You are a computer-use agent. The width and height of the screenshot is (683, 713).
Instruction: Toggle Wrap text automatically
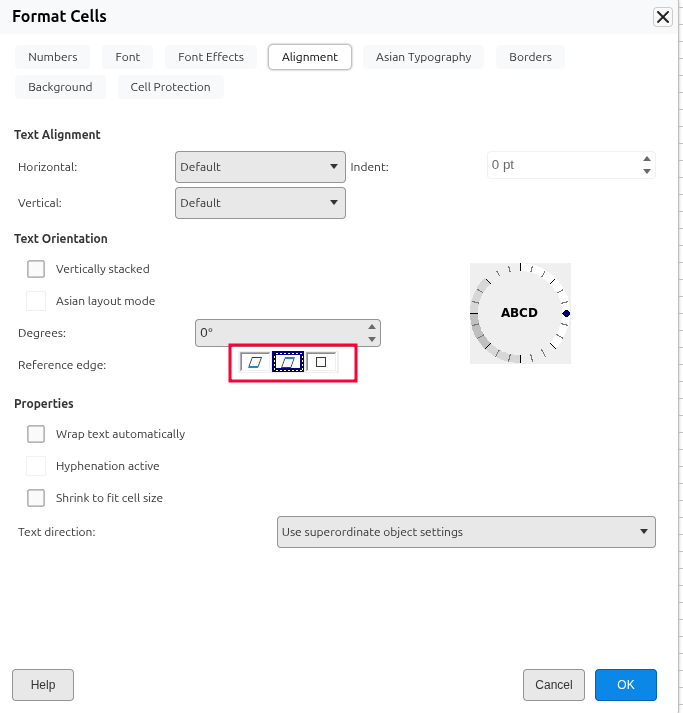point(36,434)
